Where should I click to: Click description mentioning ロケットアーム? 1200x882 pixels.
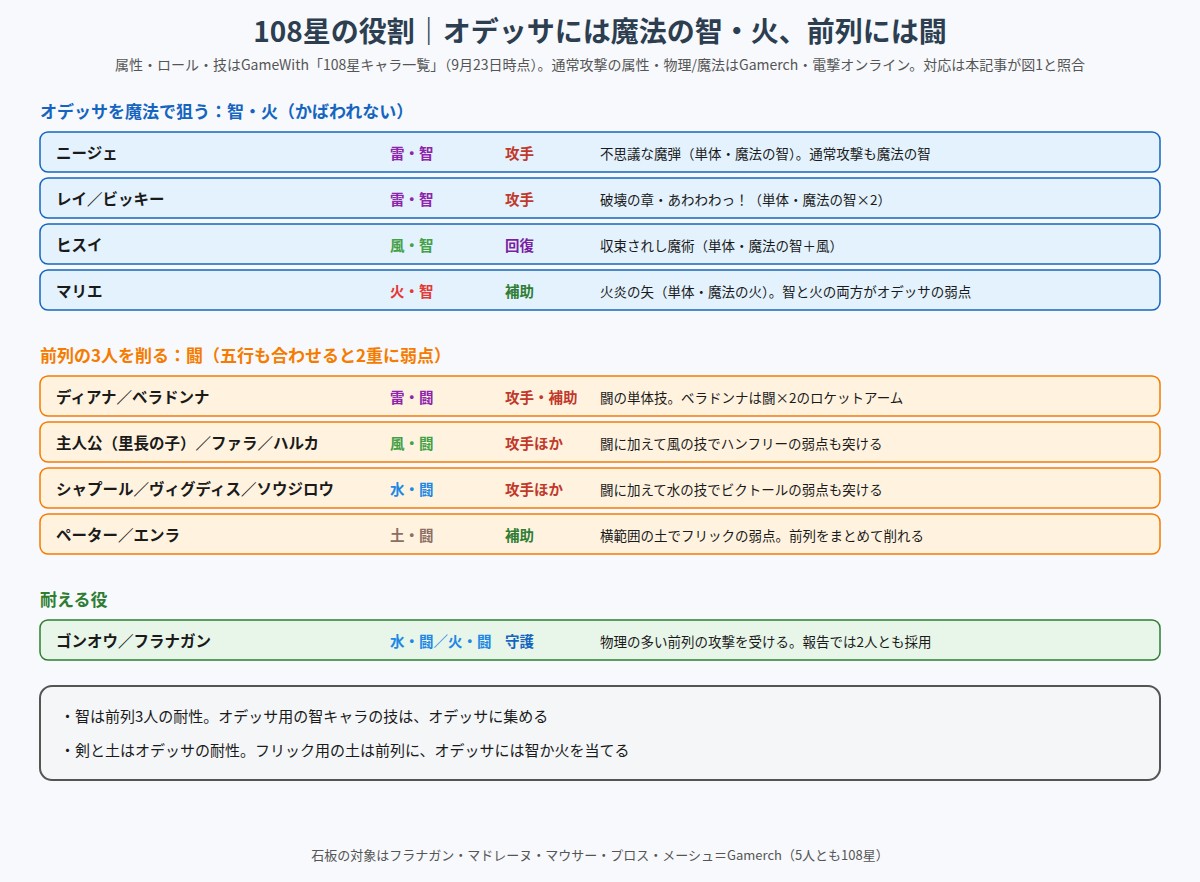751,399
